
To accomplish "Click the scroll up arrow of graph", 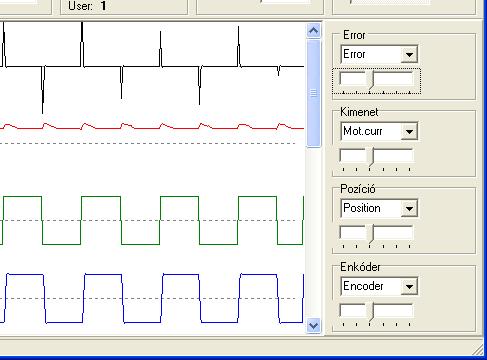I will [x=313, y=31].
